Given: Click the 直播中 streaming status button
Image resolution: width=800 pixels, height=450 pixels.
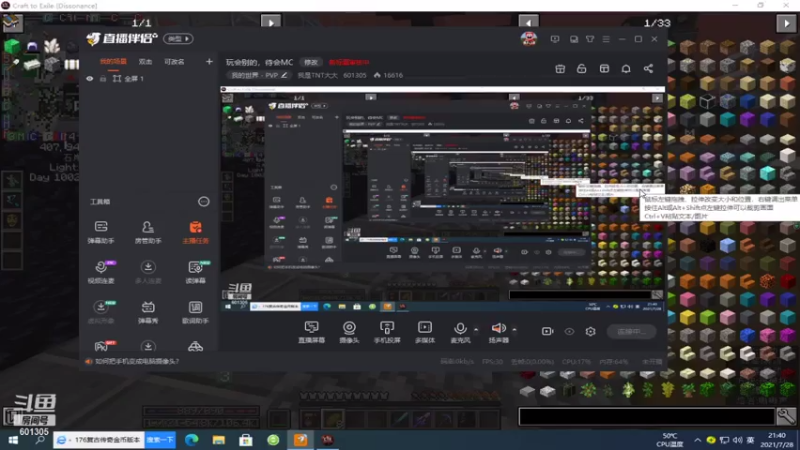Looking at the screenshot, I should [632, 332].
